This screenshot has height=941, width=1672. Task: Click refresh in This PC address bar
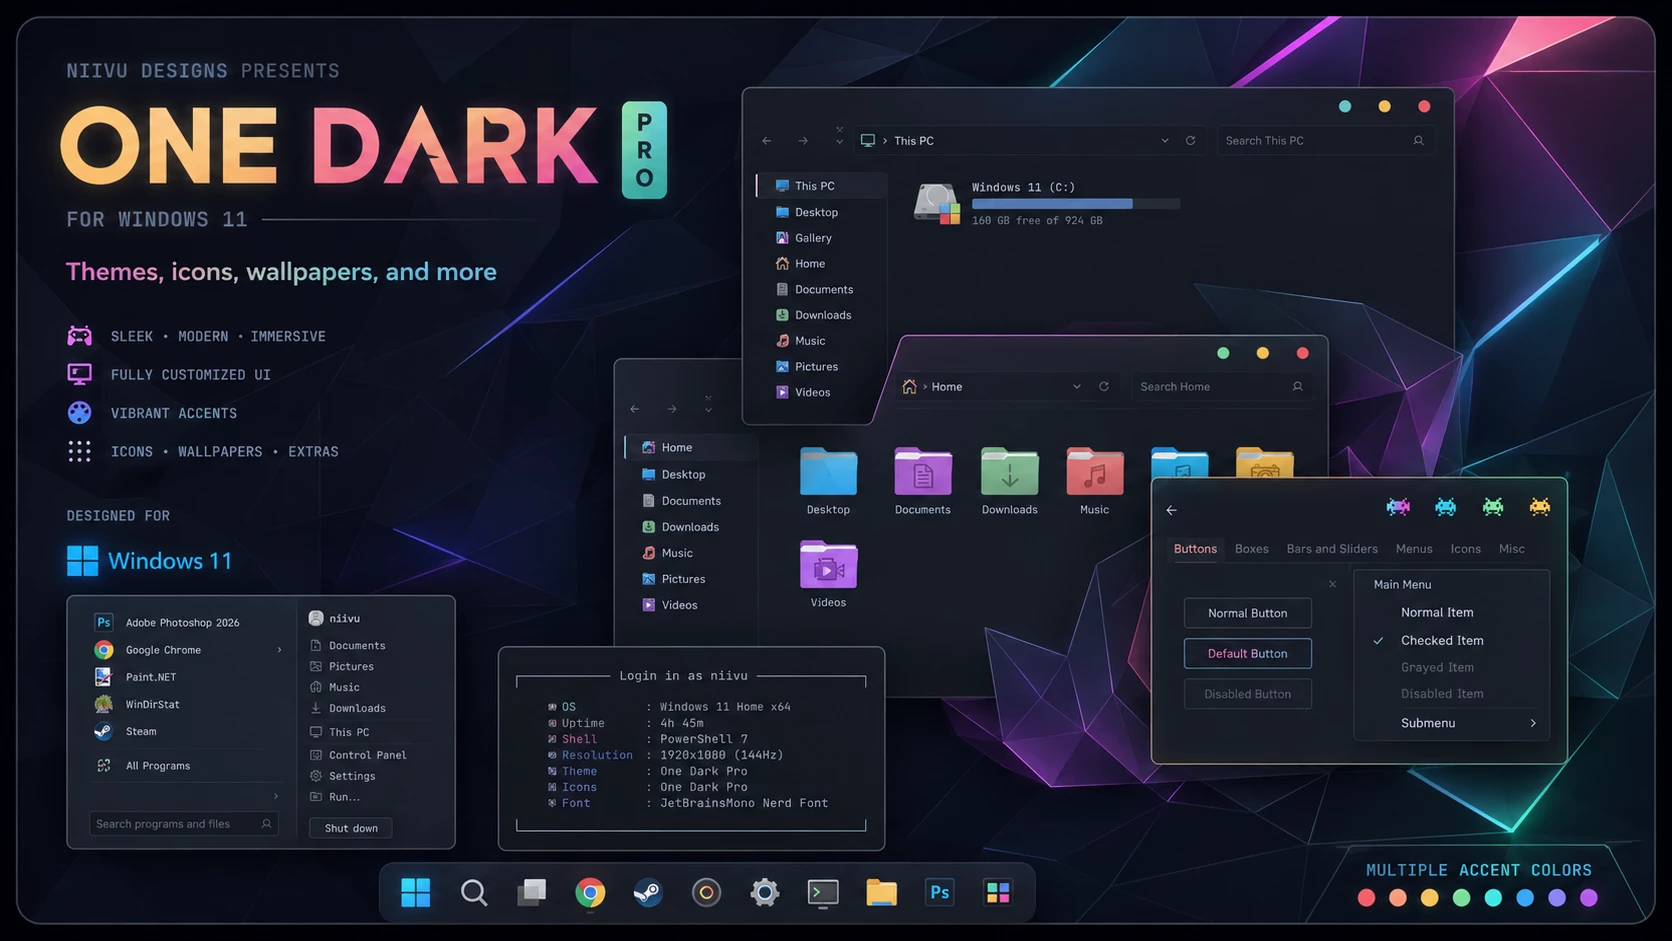pos(1190,141)
